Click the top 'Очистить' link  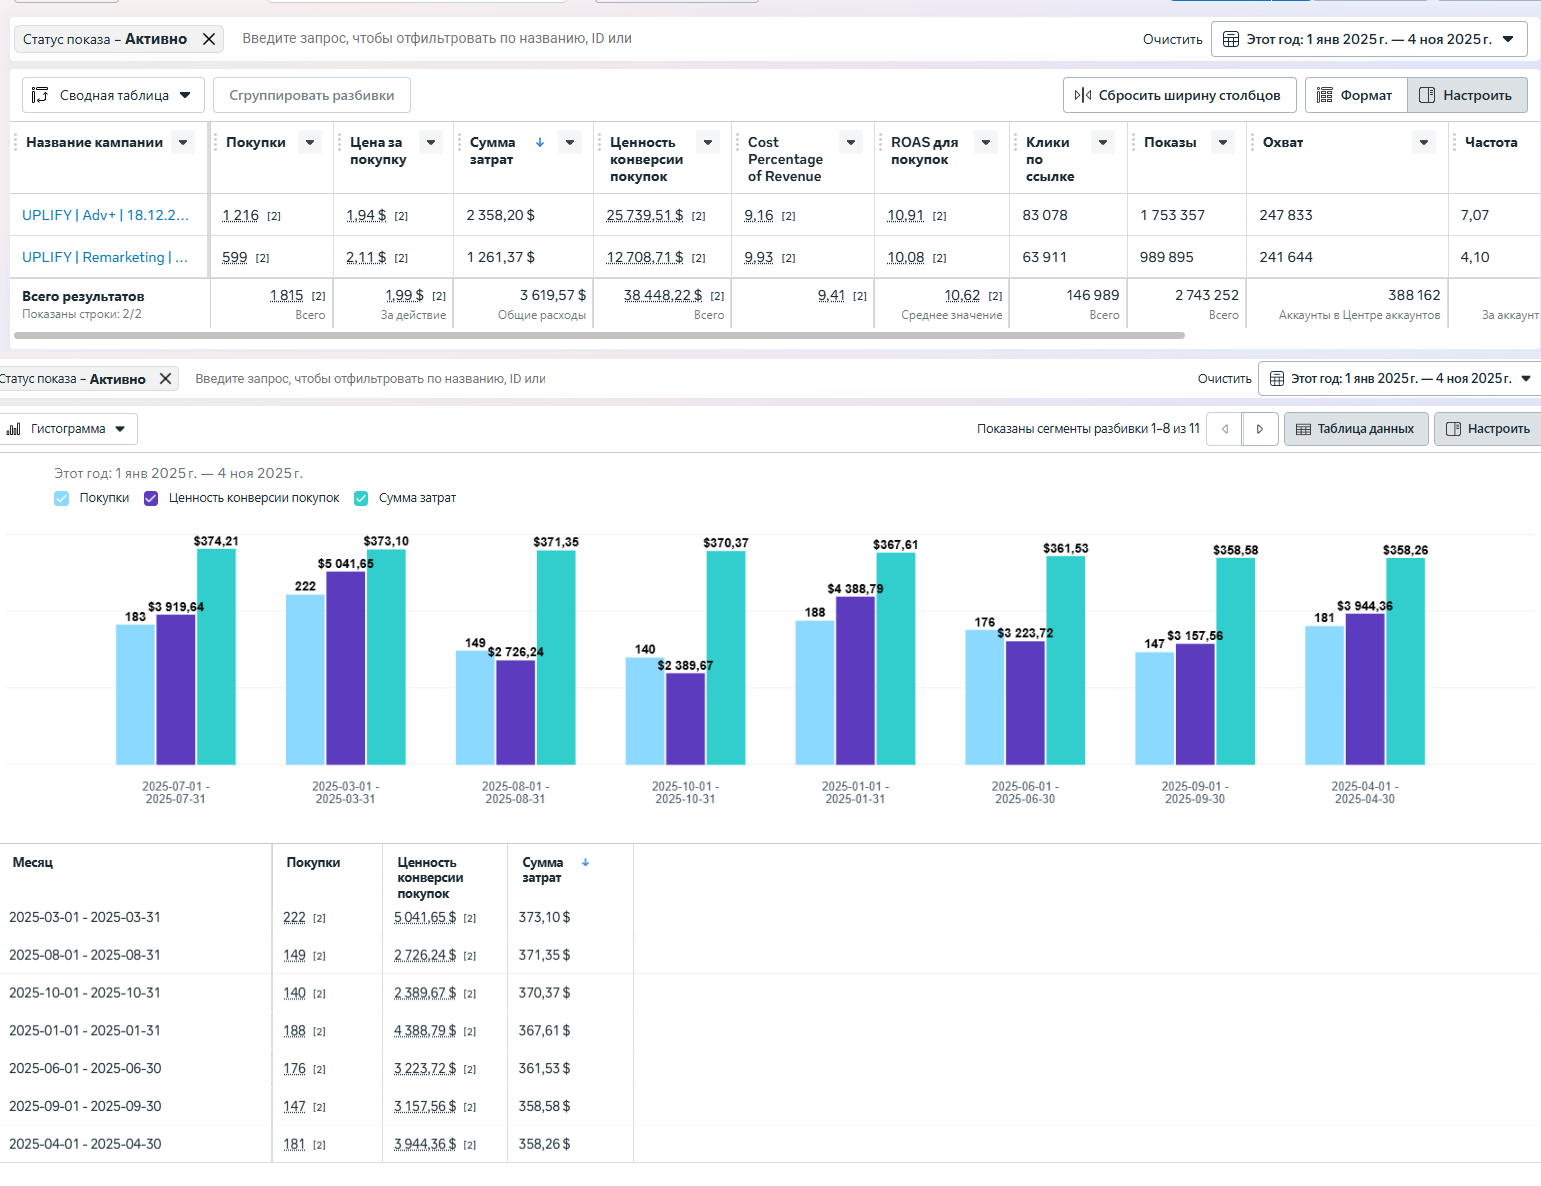1172,39
